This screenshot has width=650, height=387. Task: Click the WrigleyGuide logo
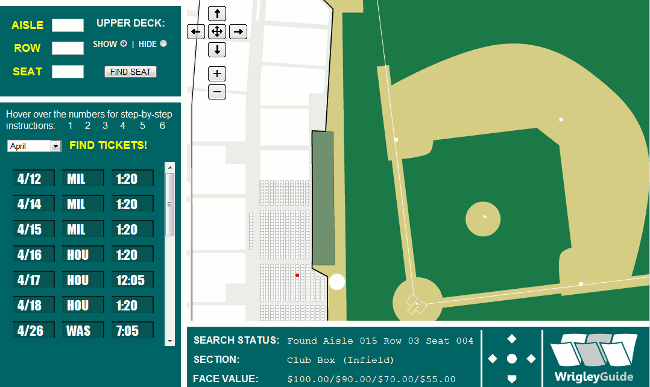tap(594, 357)
